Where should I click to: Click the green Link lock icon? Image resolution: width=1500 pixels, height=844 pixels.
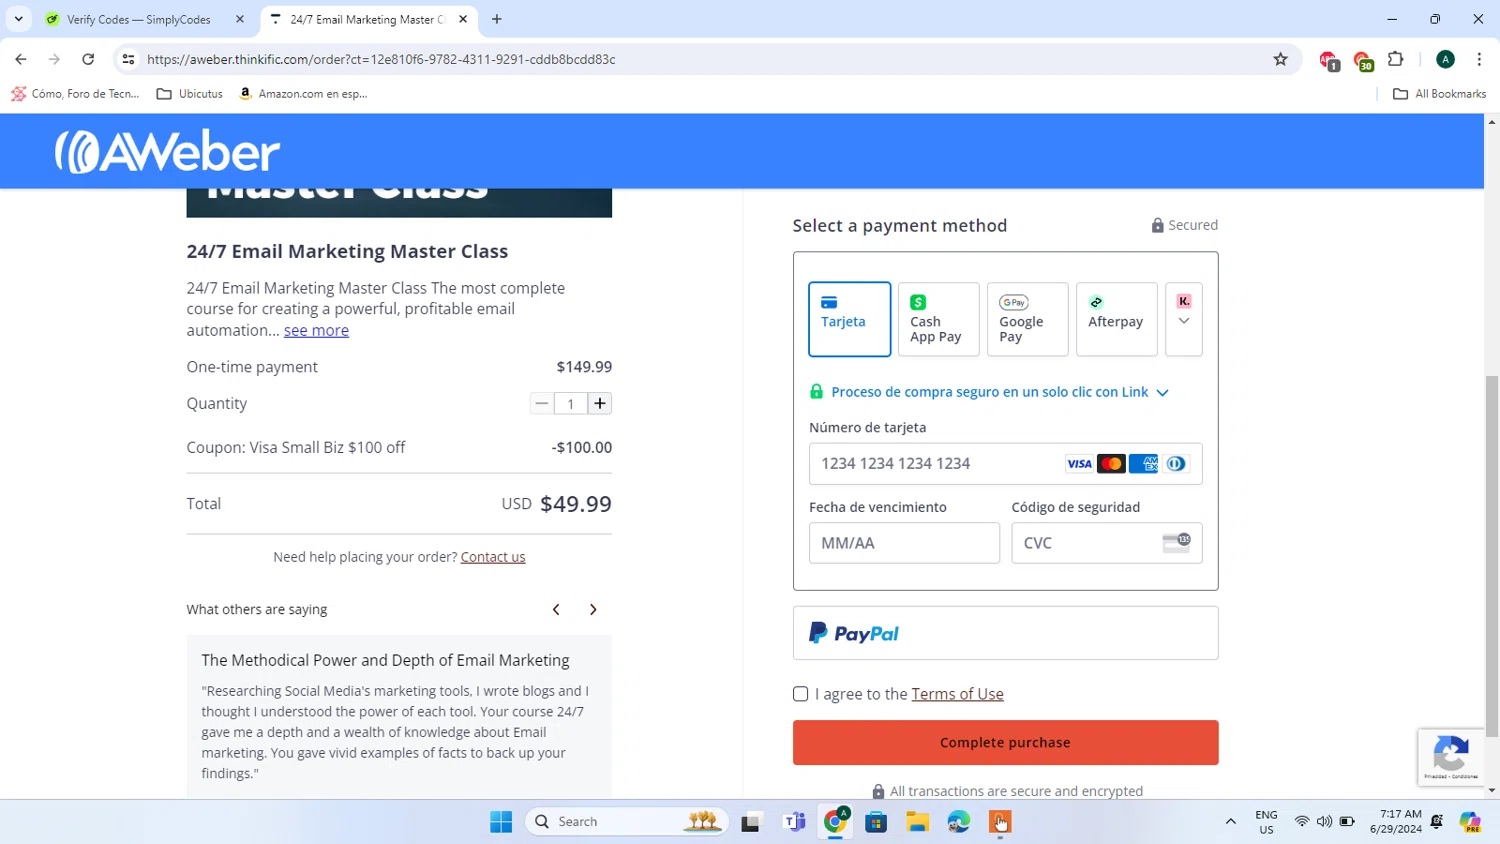(x=816, y=392)
